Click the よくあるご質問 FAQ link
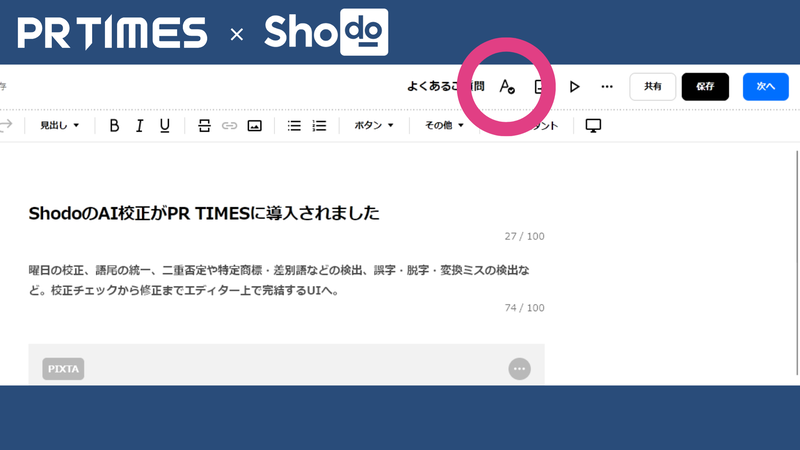The image size is (800, 450). [x=445, y=87]
